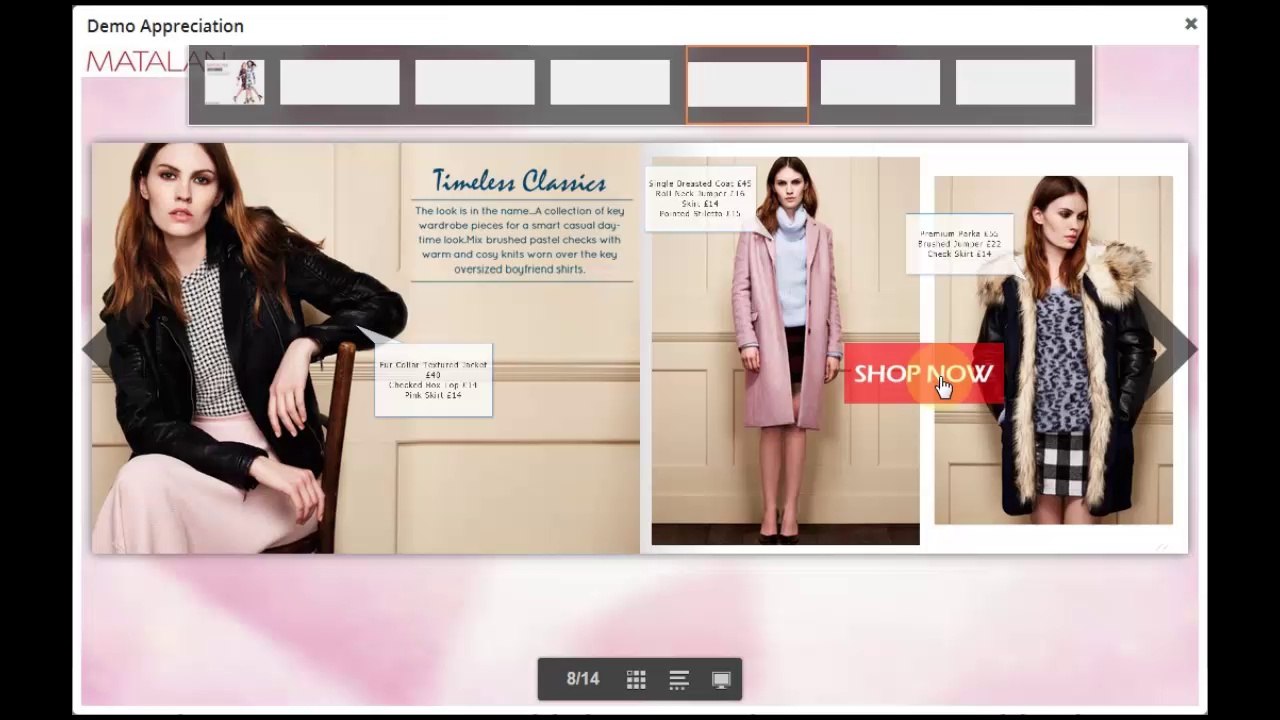Click the model photo in fur-trimmed parka
The width and height of the screenshot is (1280, 720).
coord(1053,350)
